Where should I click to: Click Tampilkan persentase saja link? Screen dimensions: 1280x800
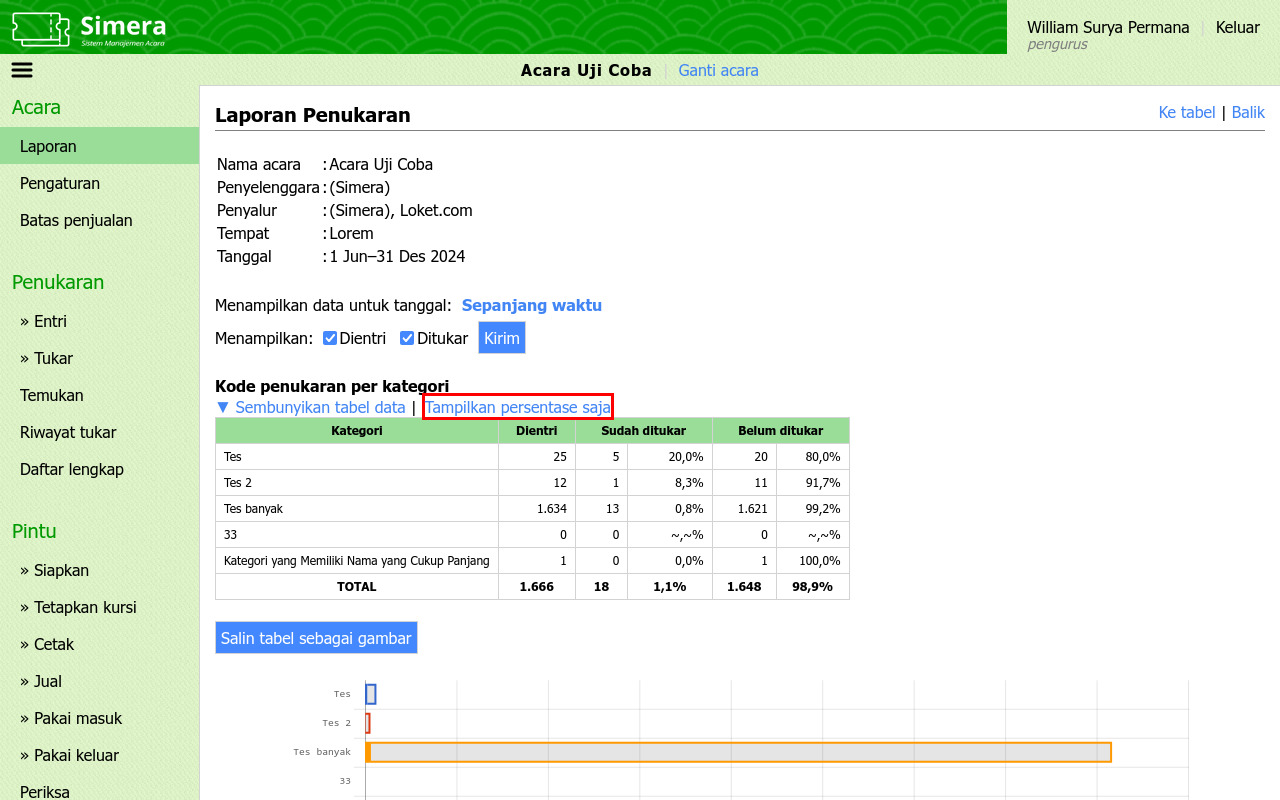pyautogui.click(x=518, y=407)
